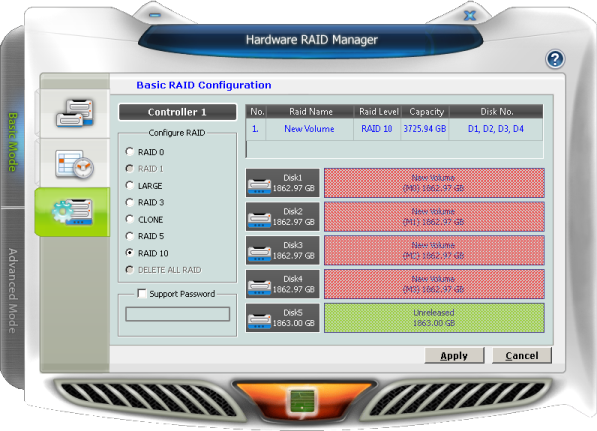Open the help question mark icon
Image resolution: width=597 pixels, height=431 pixels.
[555, 59]
